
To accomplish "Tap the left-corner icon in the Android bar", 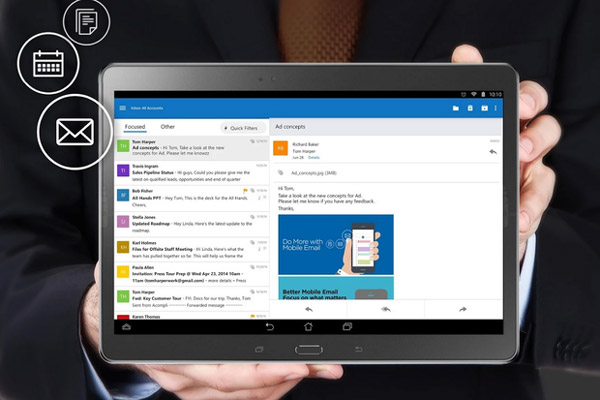I will [127, 327].
